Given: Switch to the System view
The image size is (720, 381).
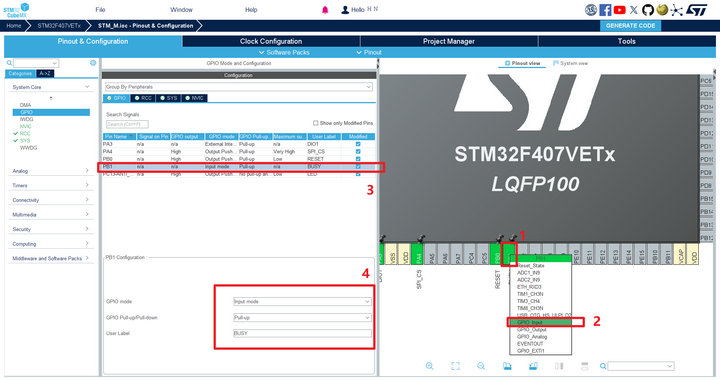Looking at the screenshot, I should click(x=570, y=63).
